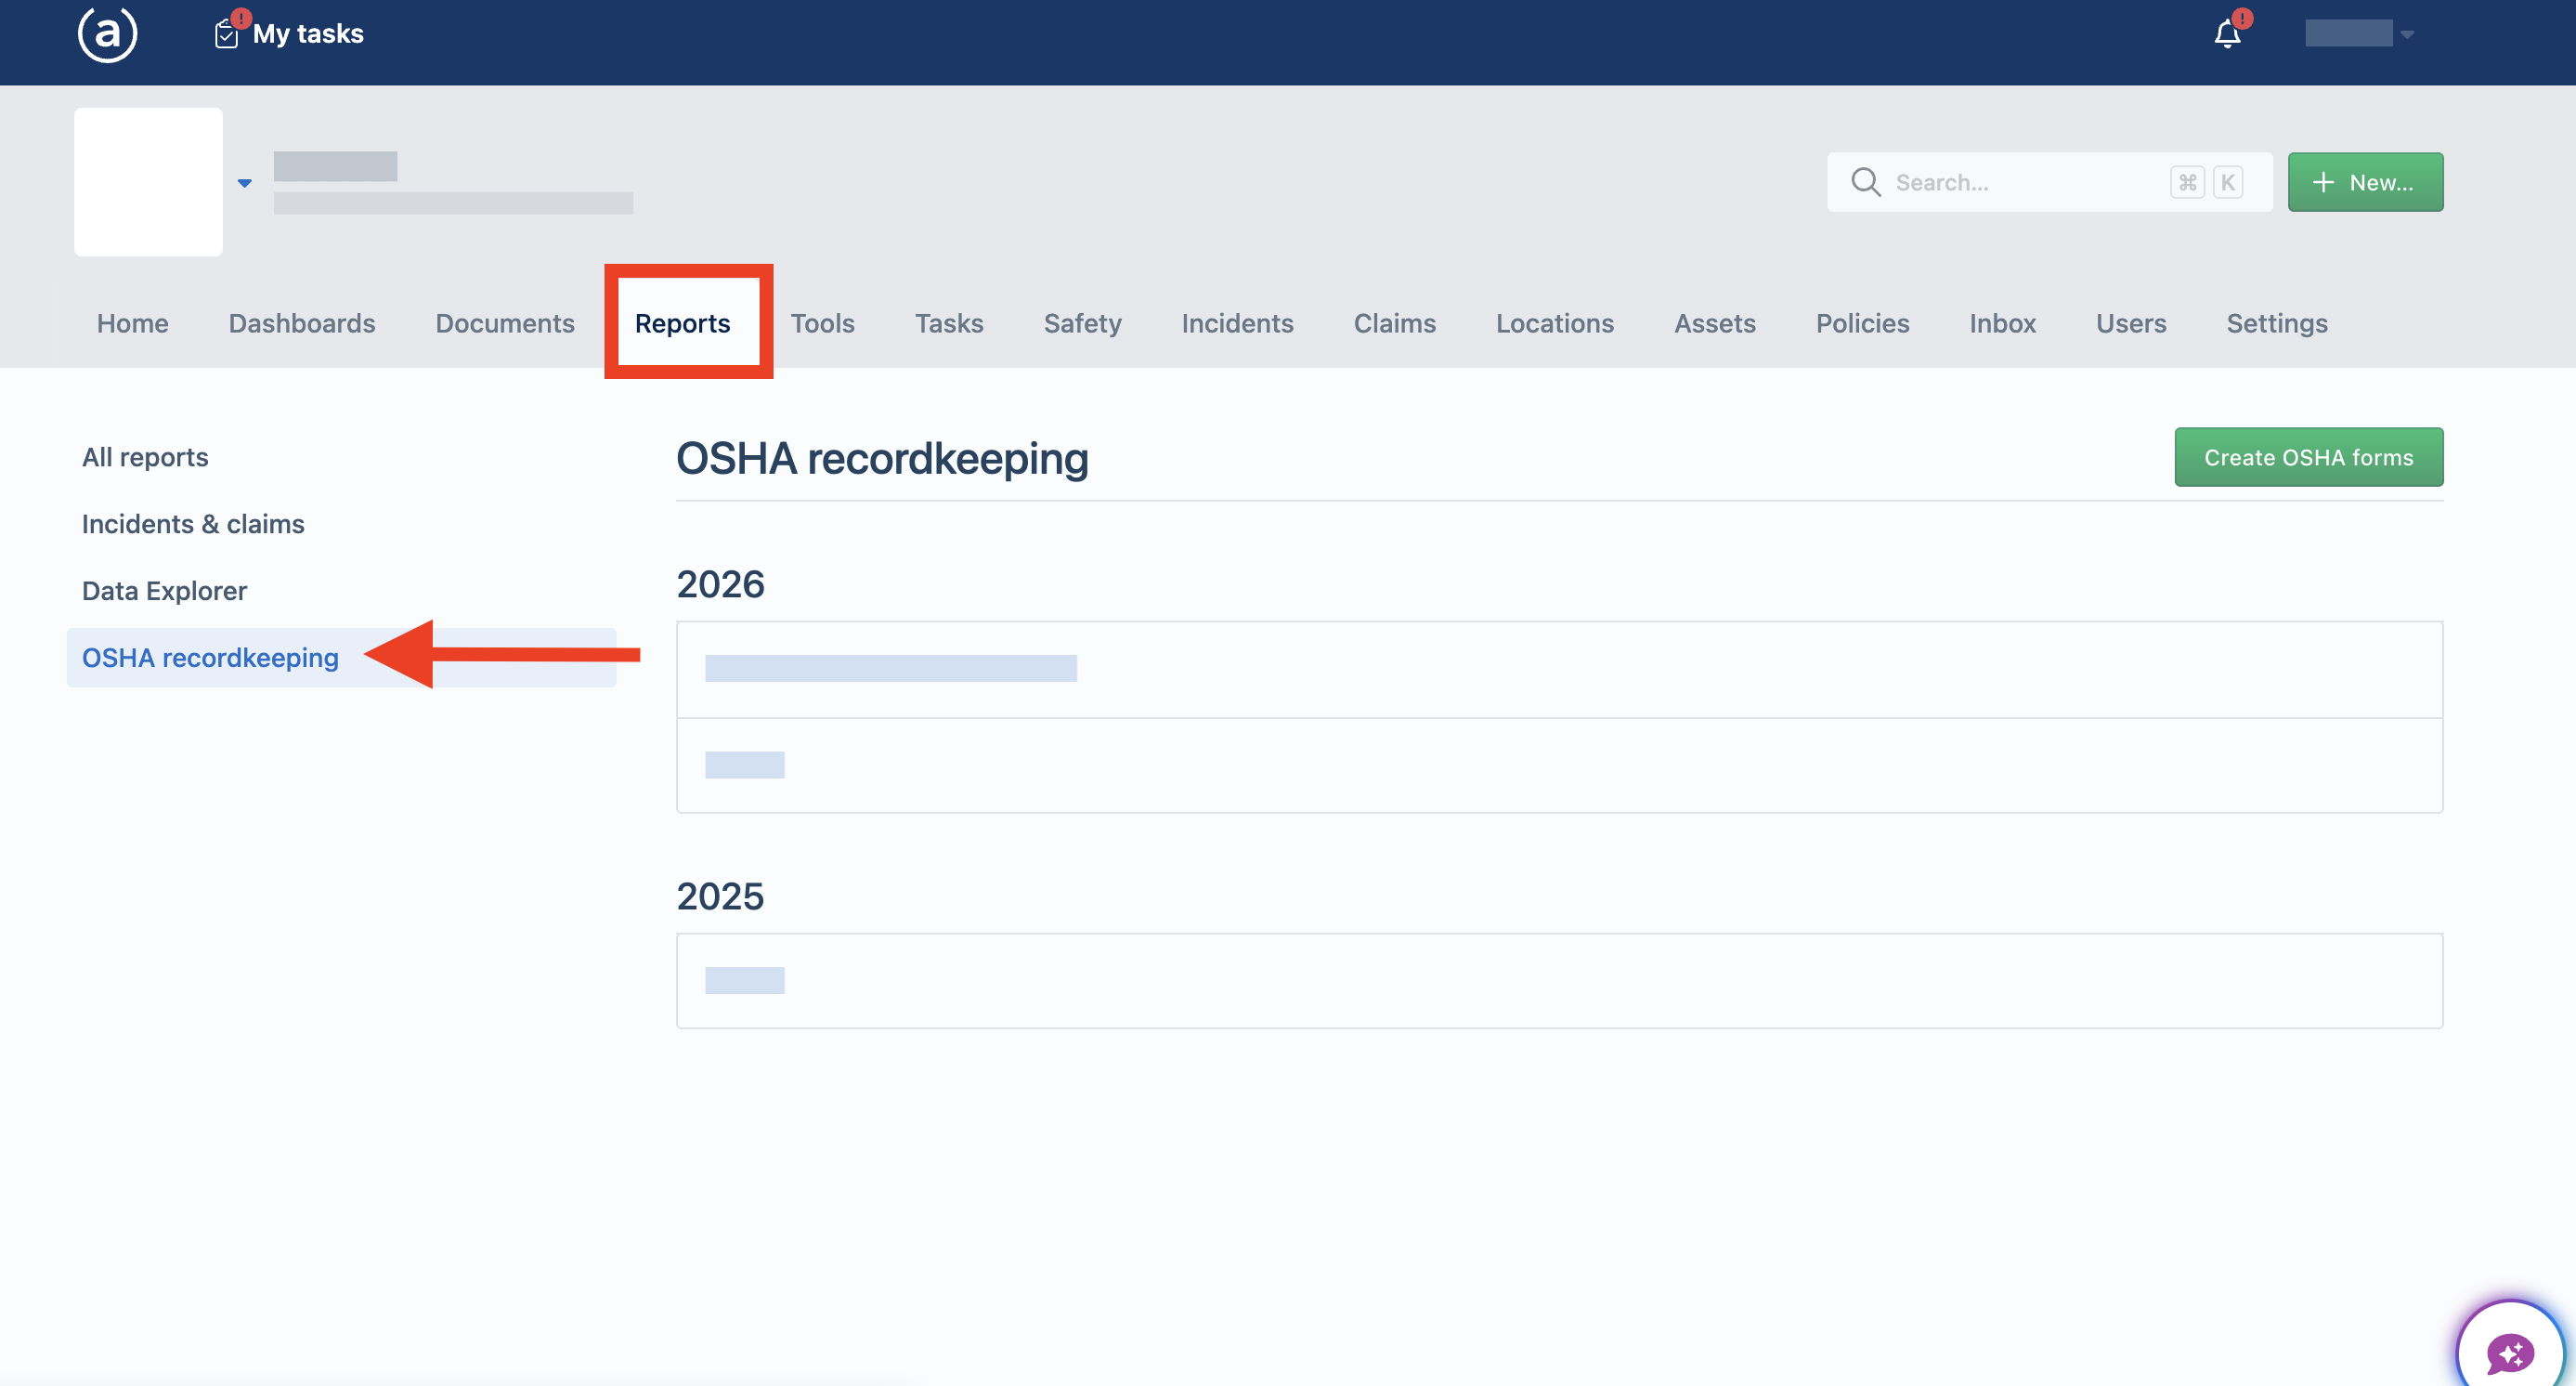Click the organization logo thumbnail

pyautogui.click(x=148, y=182)
